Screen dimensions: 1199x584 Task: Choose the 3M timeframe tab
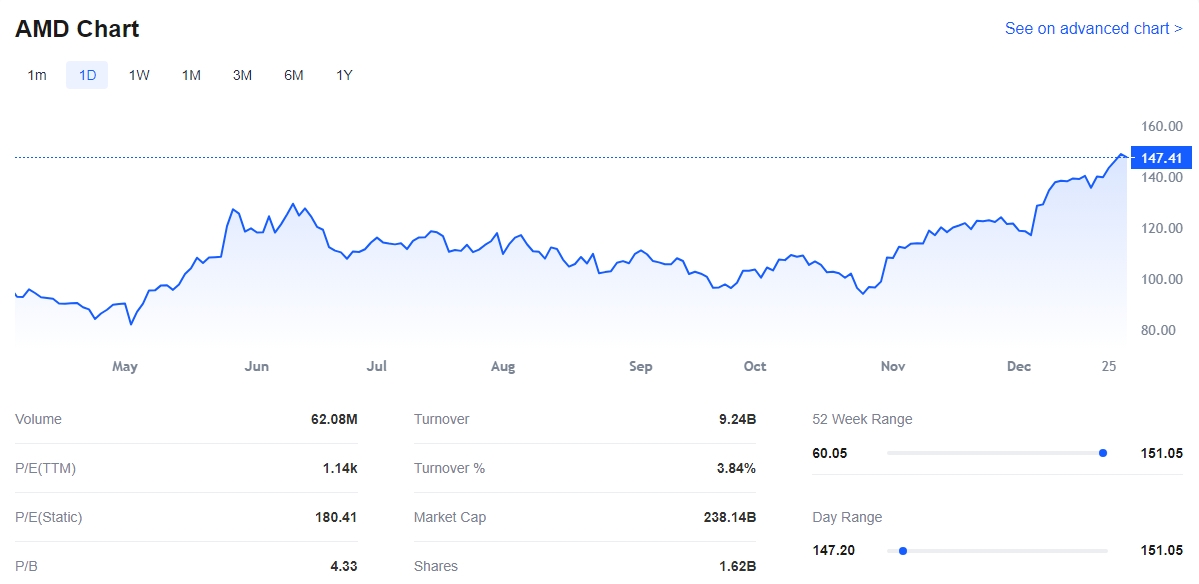(242, 75)
